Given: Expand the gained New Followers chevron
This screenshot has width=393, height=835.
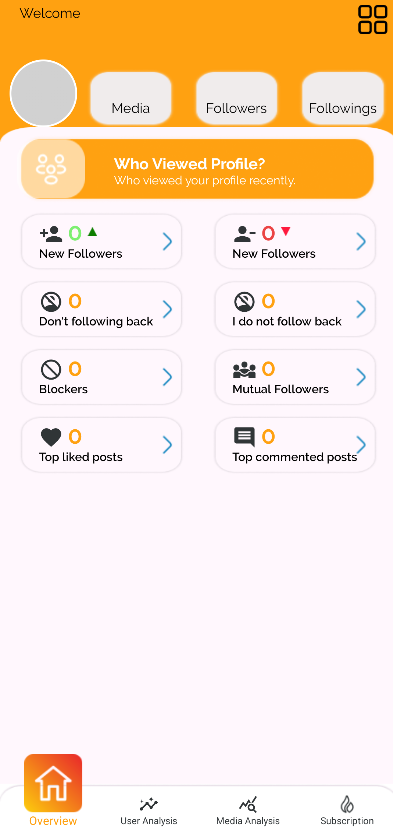Looking at the screenshot, I should 168,242.
